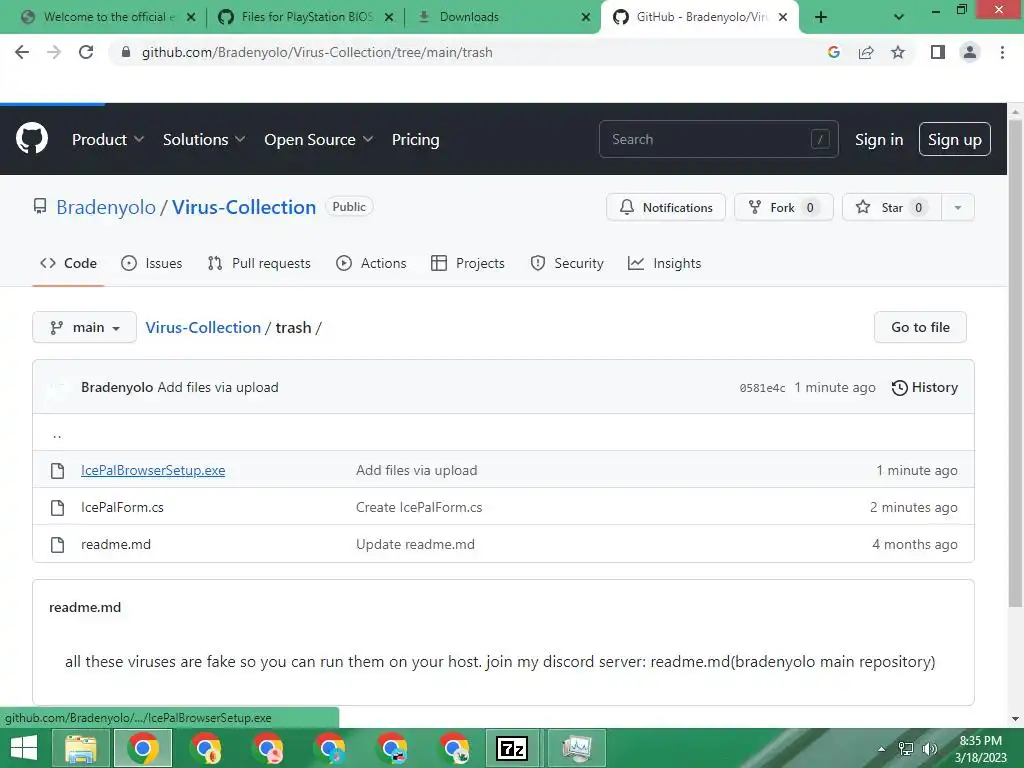Click file icon beside readme.md row
Viewport: 1024px width, 768px height.
point(57,545)
